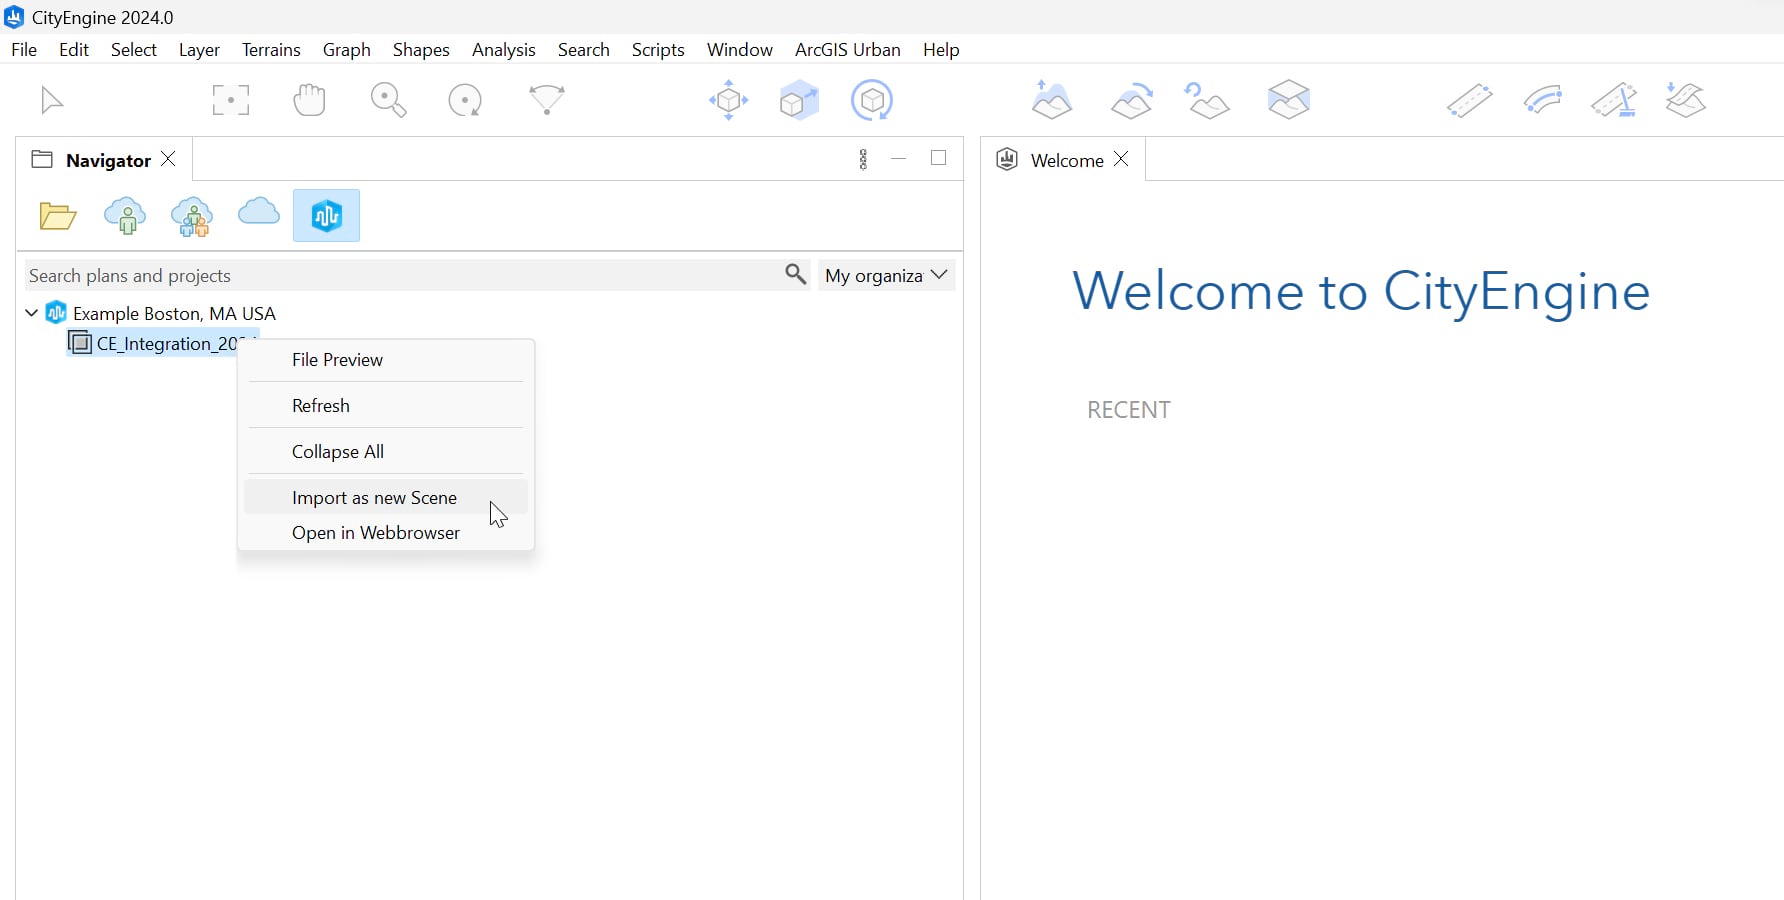Screen dimensions: 1784x900
Task: Open the Edit menu
Action: [74, 49]
